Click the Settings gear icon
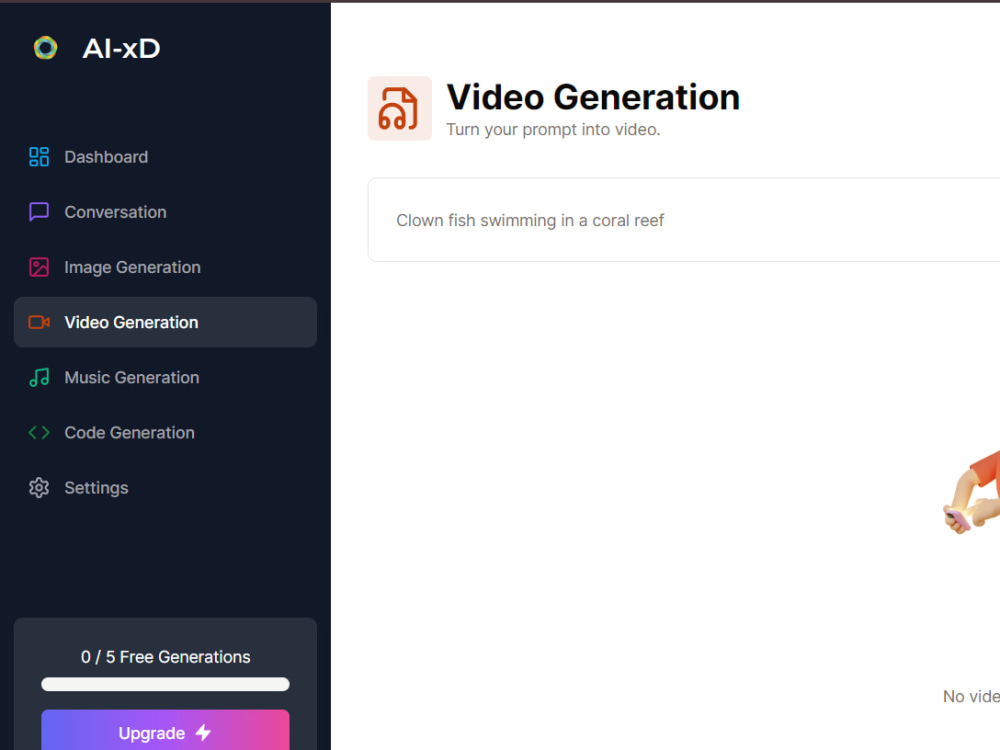The image size is (1000, 750). [39, 488]
